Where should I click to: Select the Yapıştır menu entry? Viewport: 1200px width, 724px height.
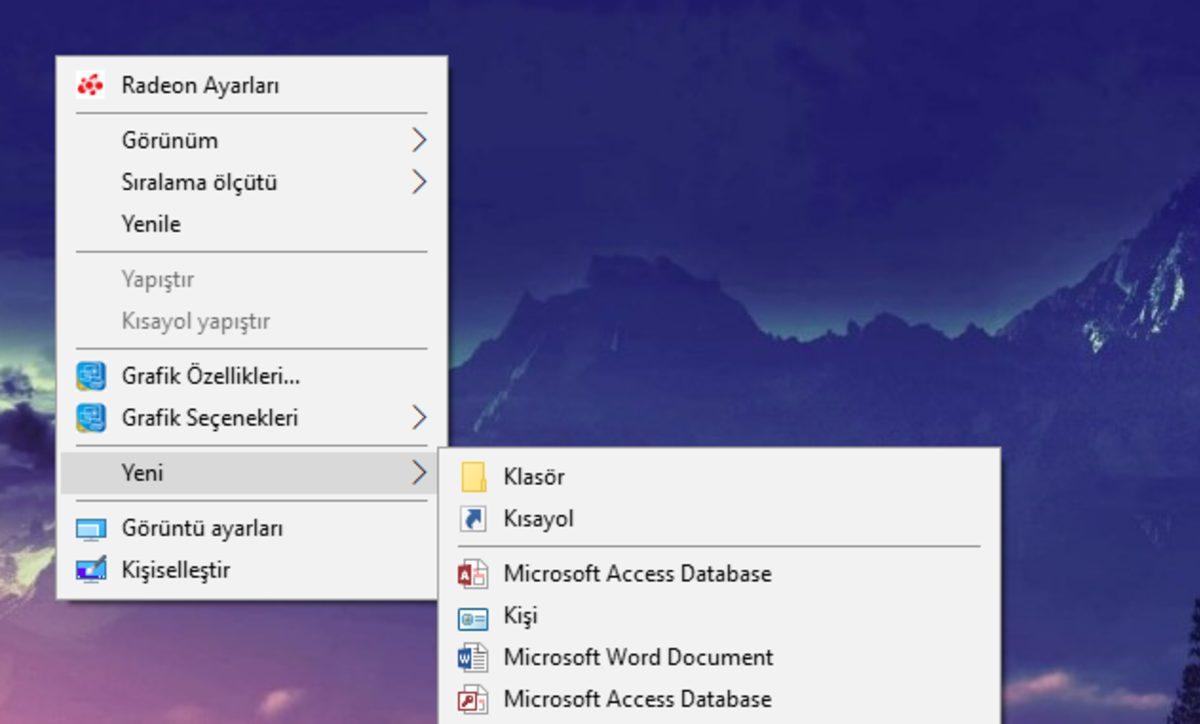tap(158, 279)
